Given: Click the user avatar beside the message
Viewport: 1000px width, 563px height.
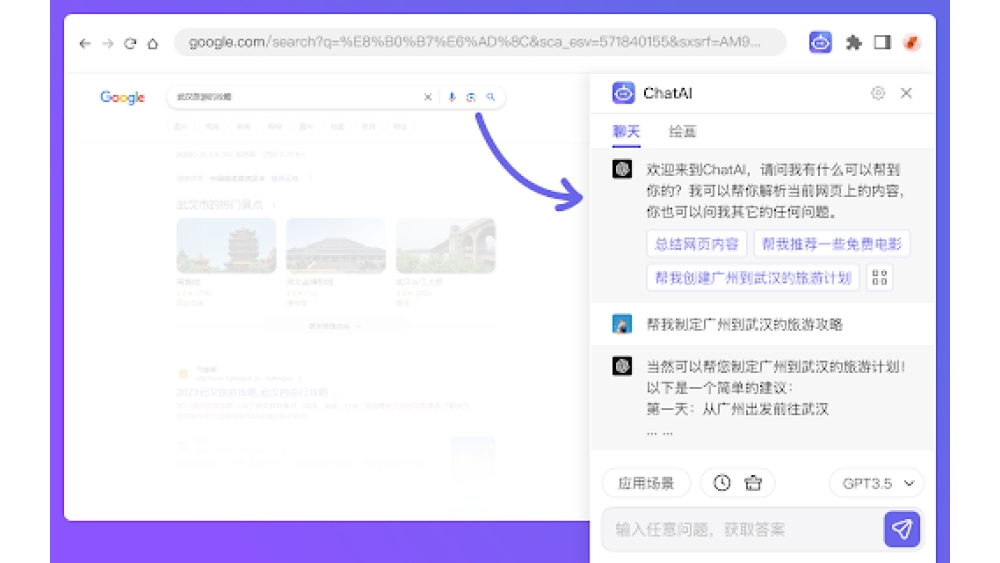Looking at the screenshot, I should tap(622, 324).
